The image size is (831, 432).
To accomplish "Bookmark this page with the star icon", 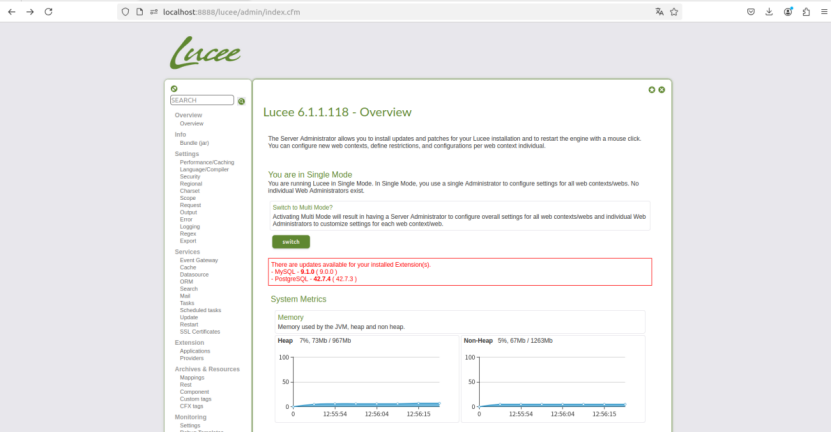I will point(675,12).
